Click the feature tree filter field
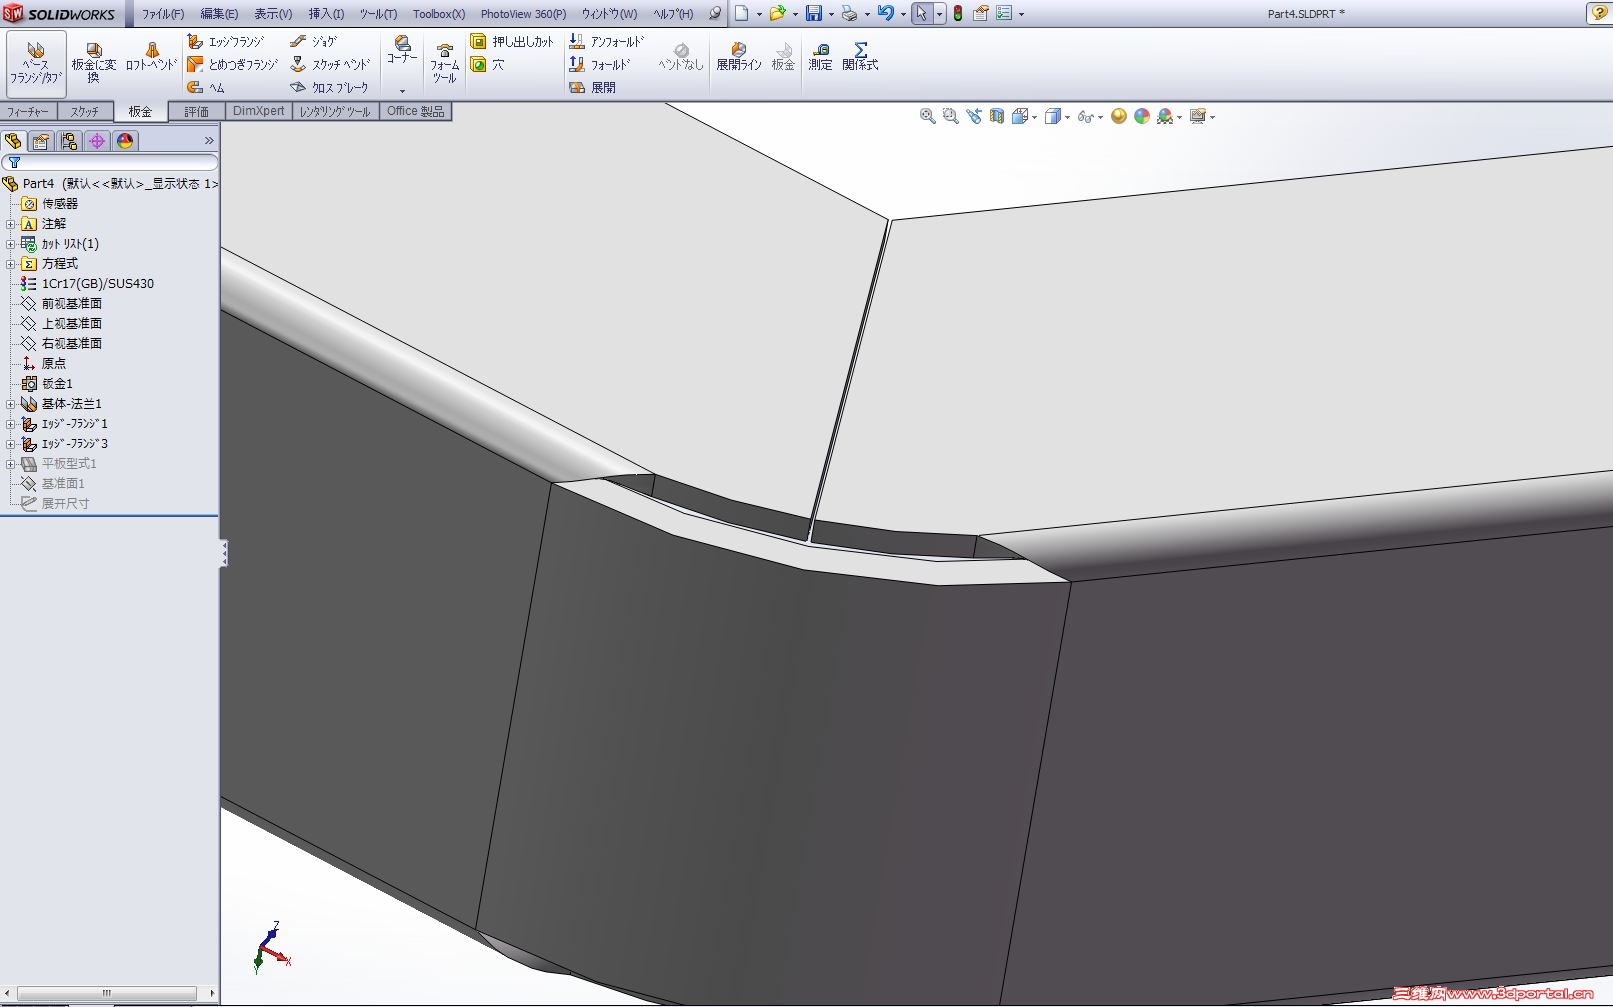Viewport: 1613px width, 1007px height. (110, 162)
